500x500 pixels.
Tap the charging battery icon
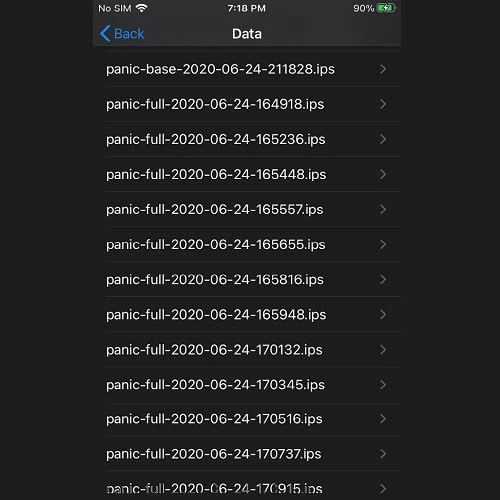pos(386,8)
